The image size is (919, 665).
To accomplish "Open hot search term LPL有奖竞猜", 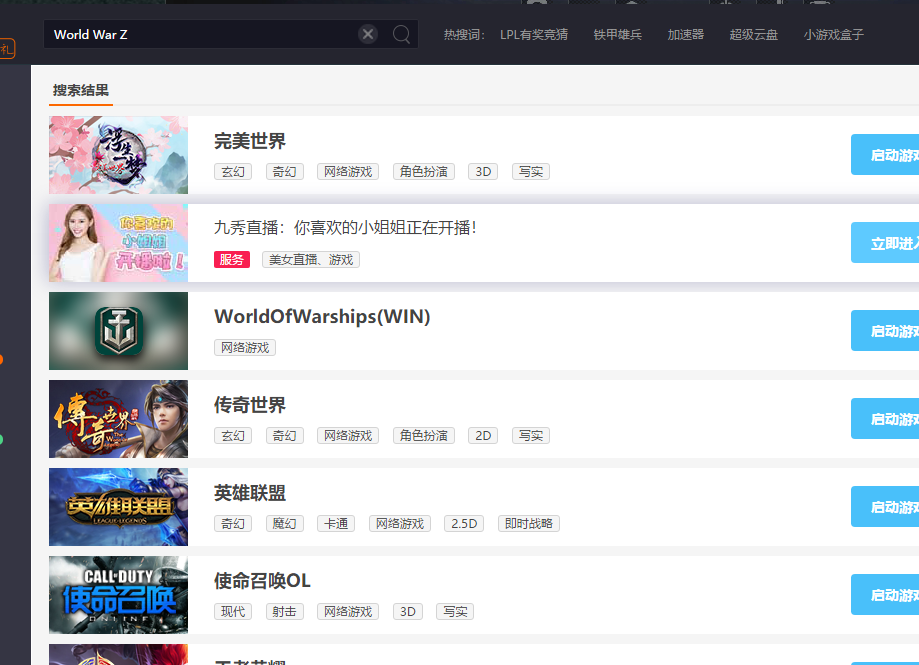I will (x=534, y=35).
